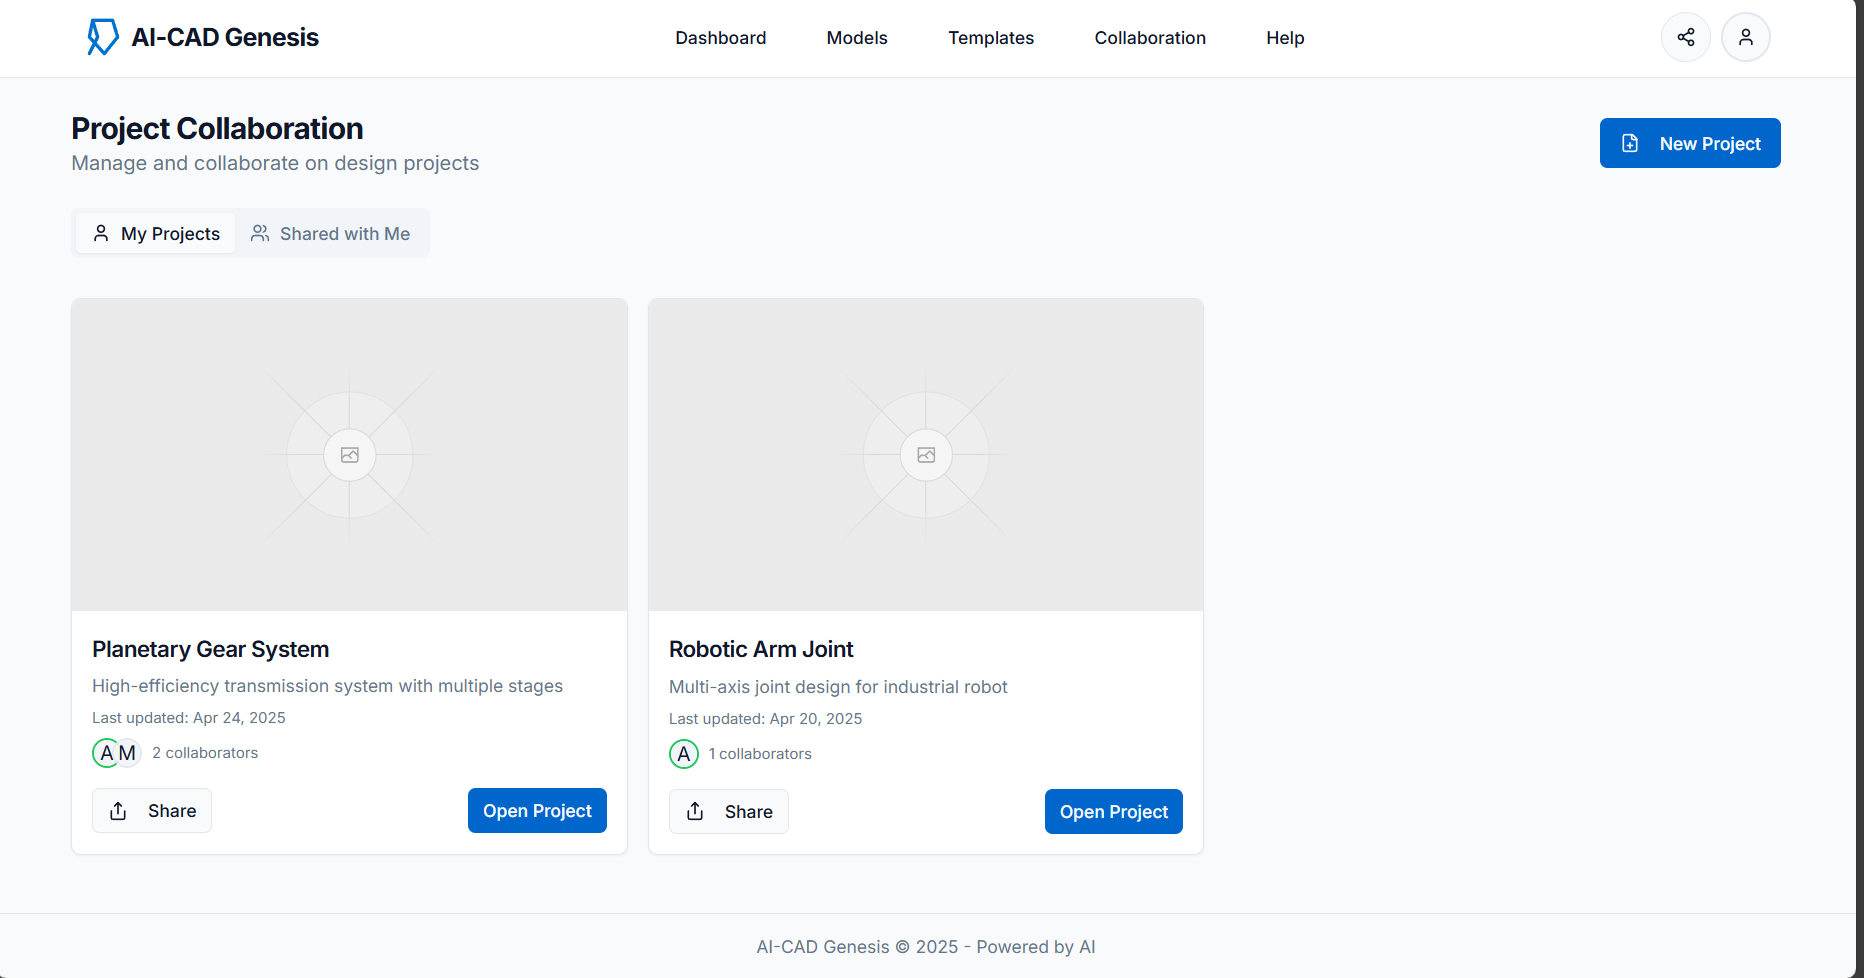
Task: Click collaborator avatar M on Planetary Gear System
Action: 127,753
